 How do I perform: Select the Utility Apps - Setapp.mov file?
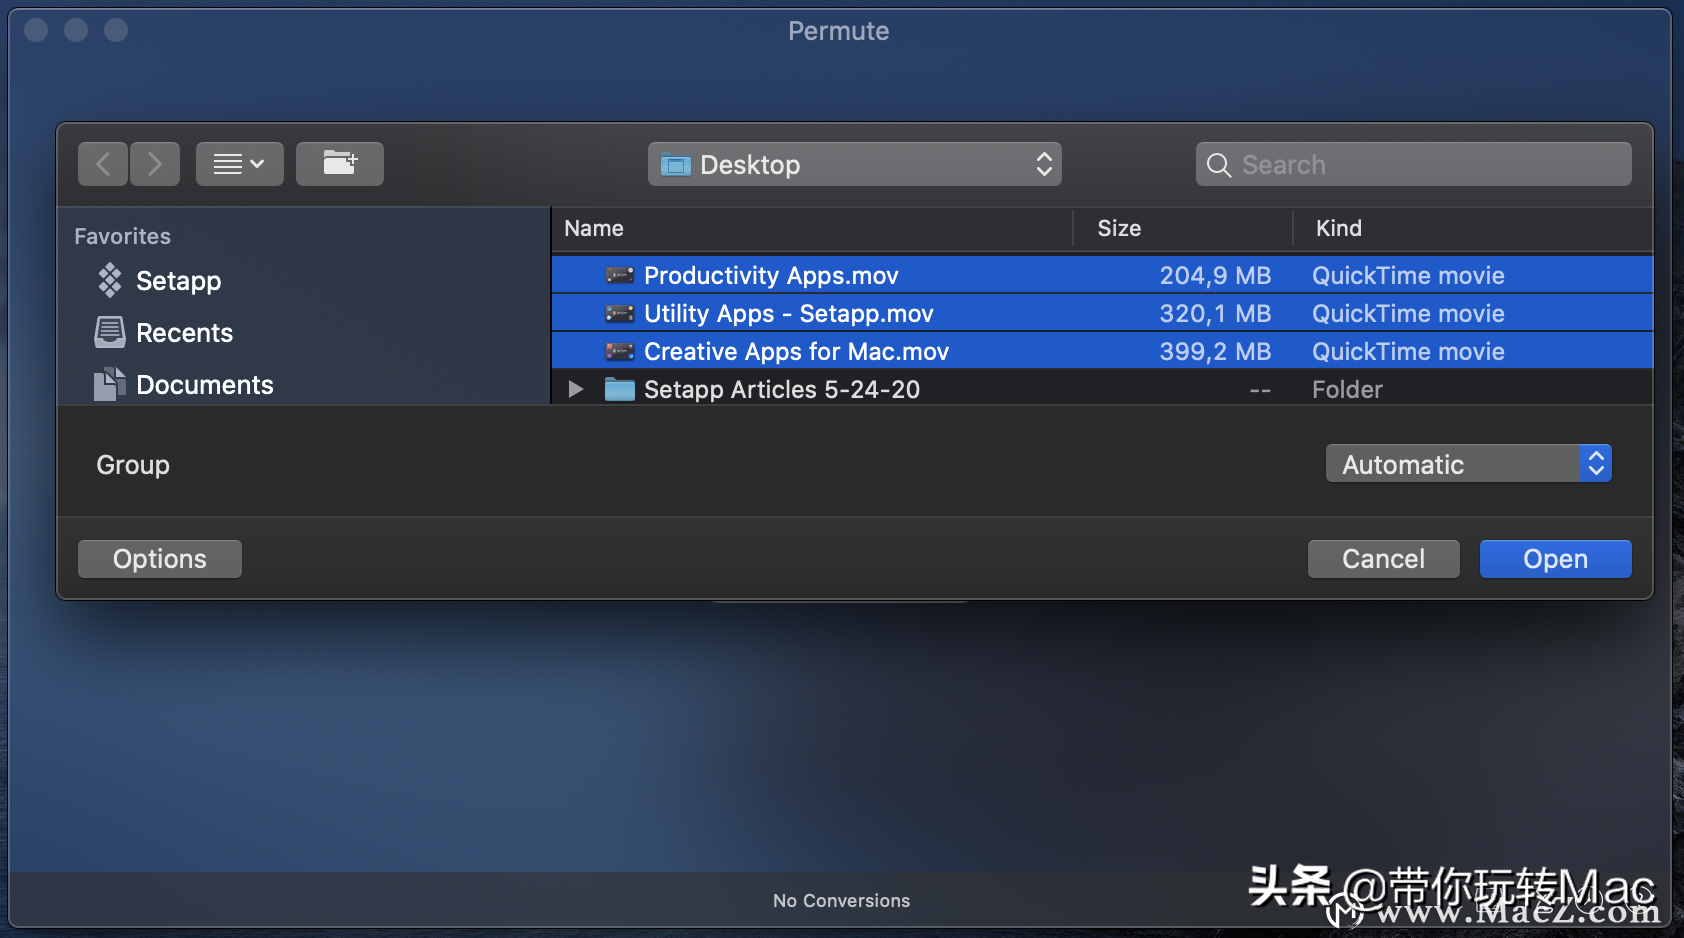1102,313
